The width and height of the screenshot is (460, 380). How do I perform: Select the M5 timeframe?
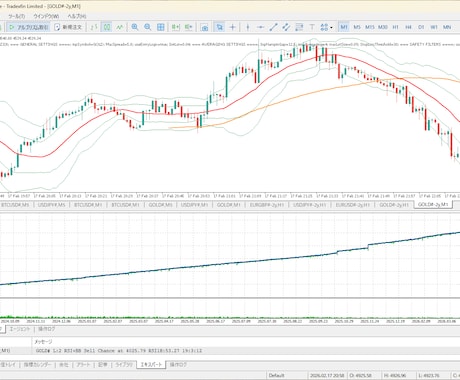click(357, 27)
